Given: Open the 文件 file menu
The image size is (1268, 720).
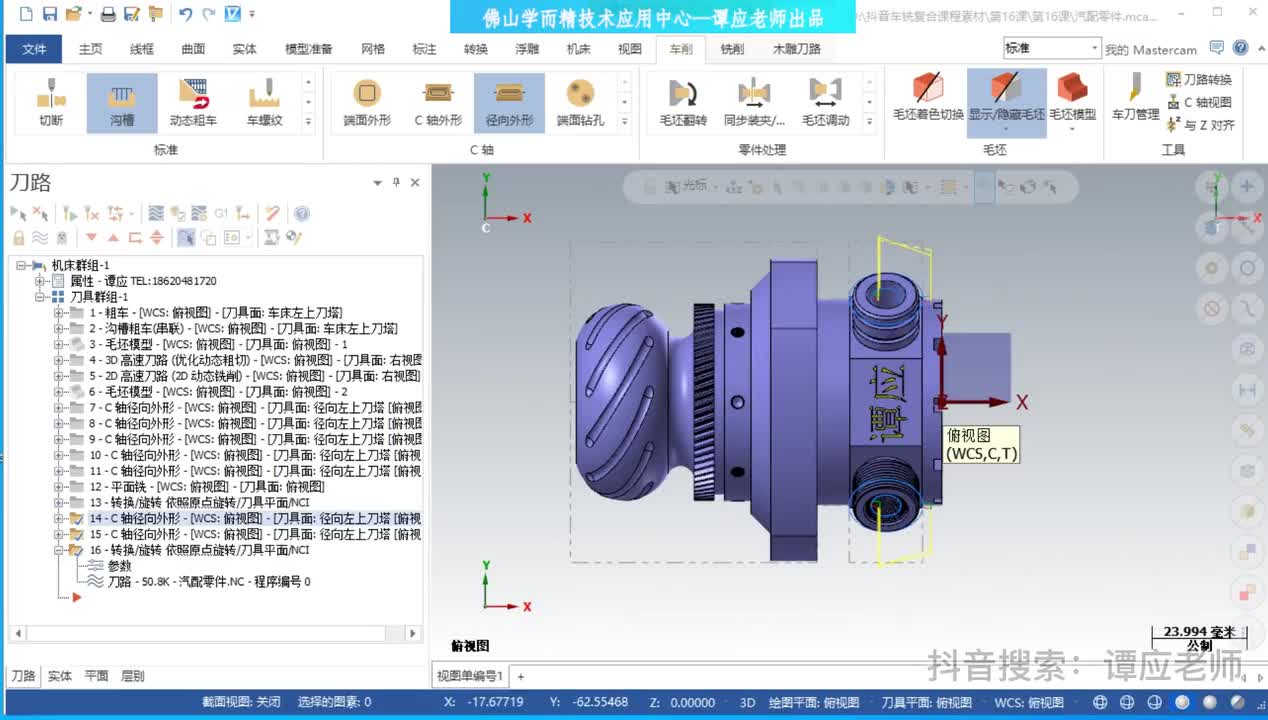Looking at the screenshot, I should pos(34,49).
